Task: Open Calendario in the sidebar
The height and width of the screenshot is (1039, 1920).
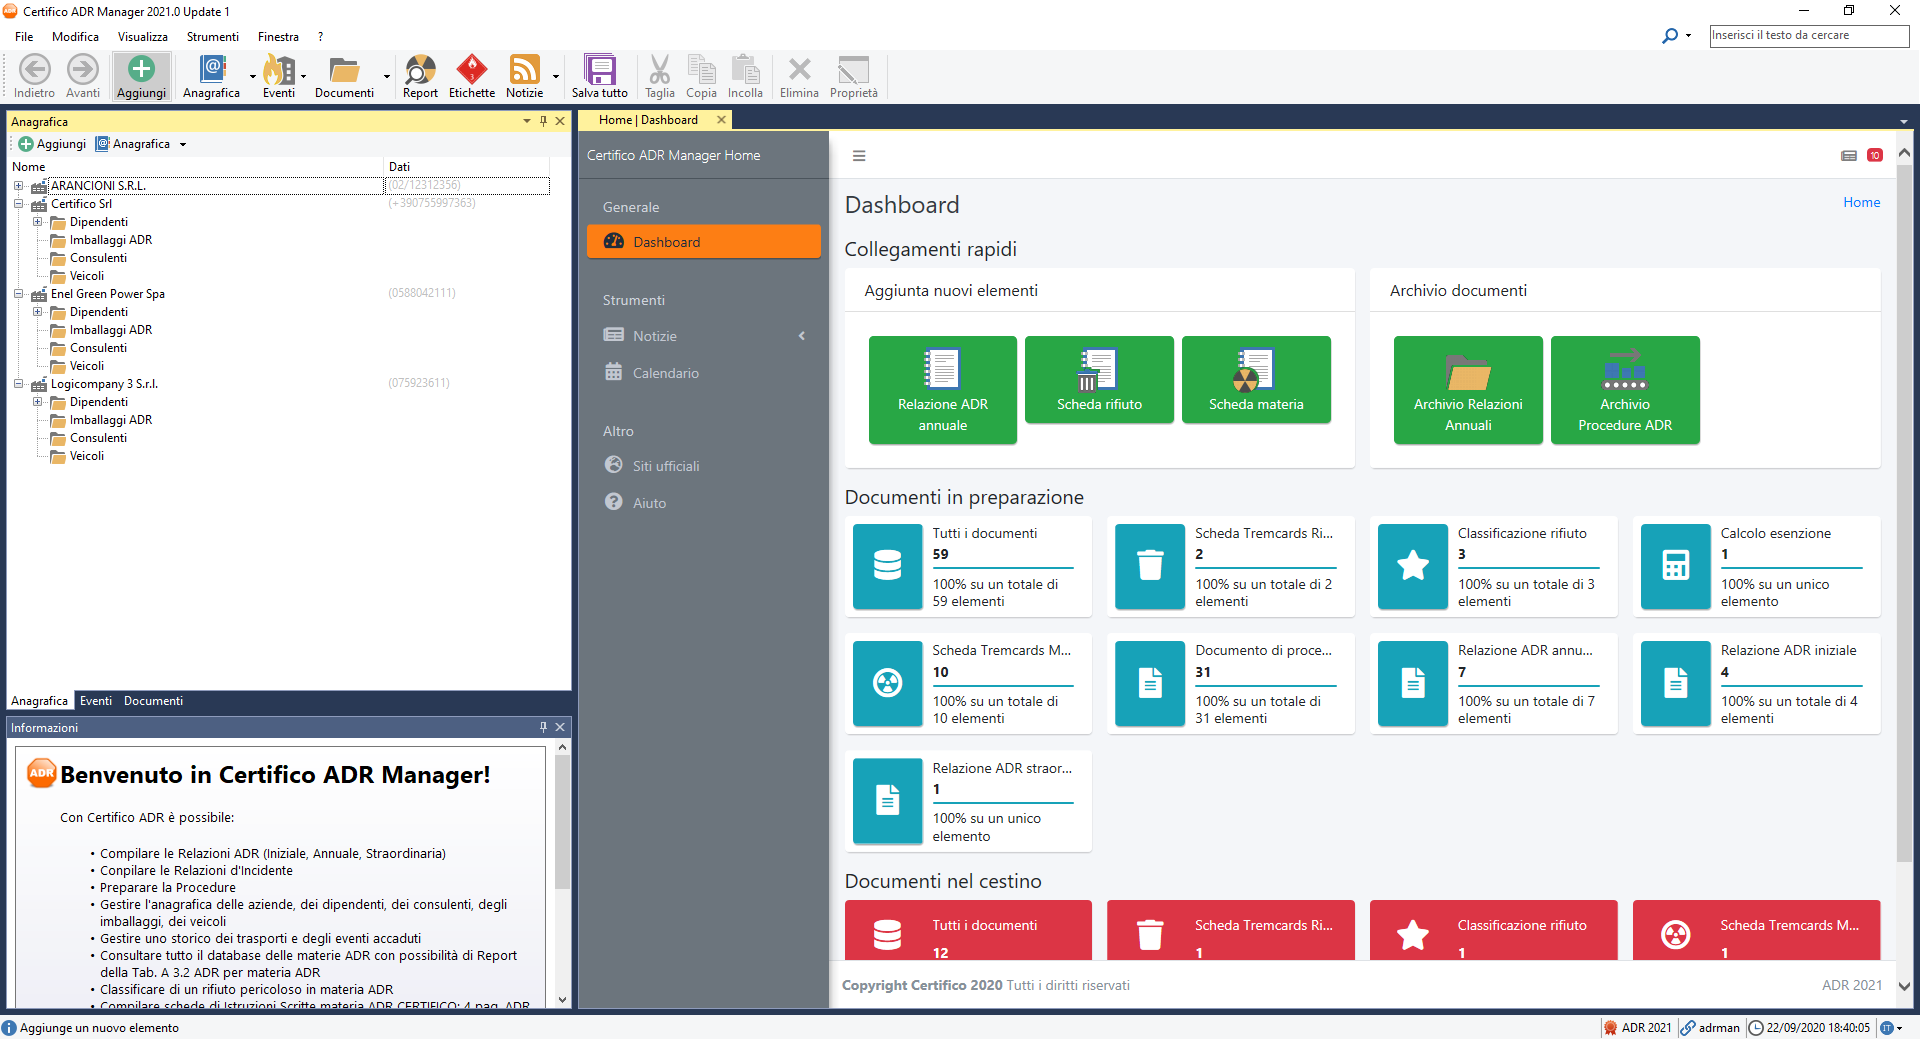Action: tap(665, 373)
